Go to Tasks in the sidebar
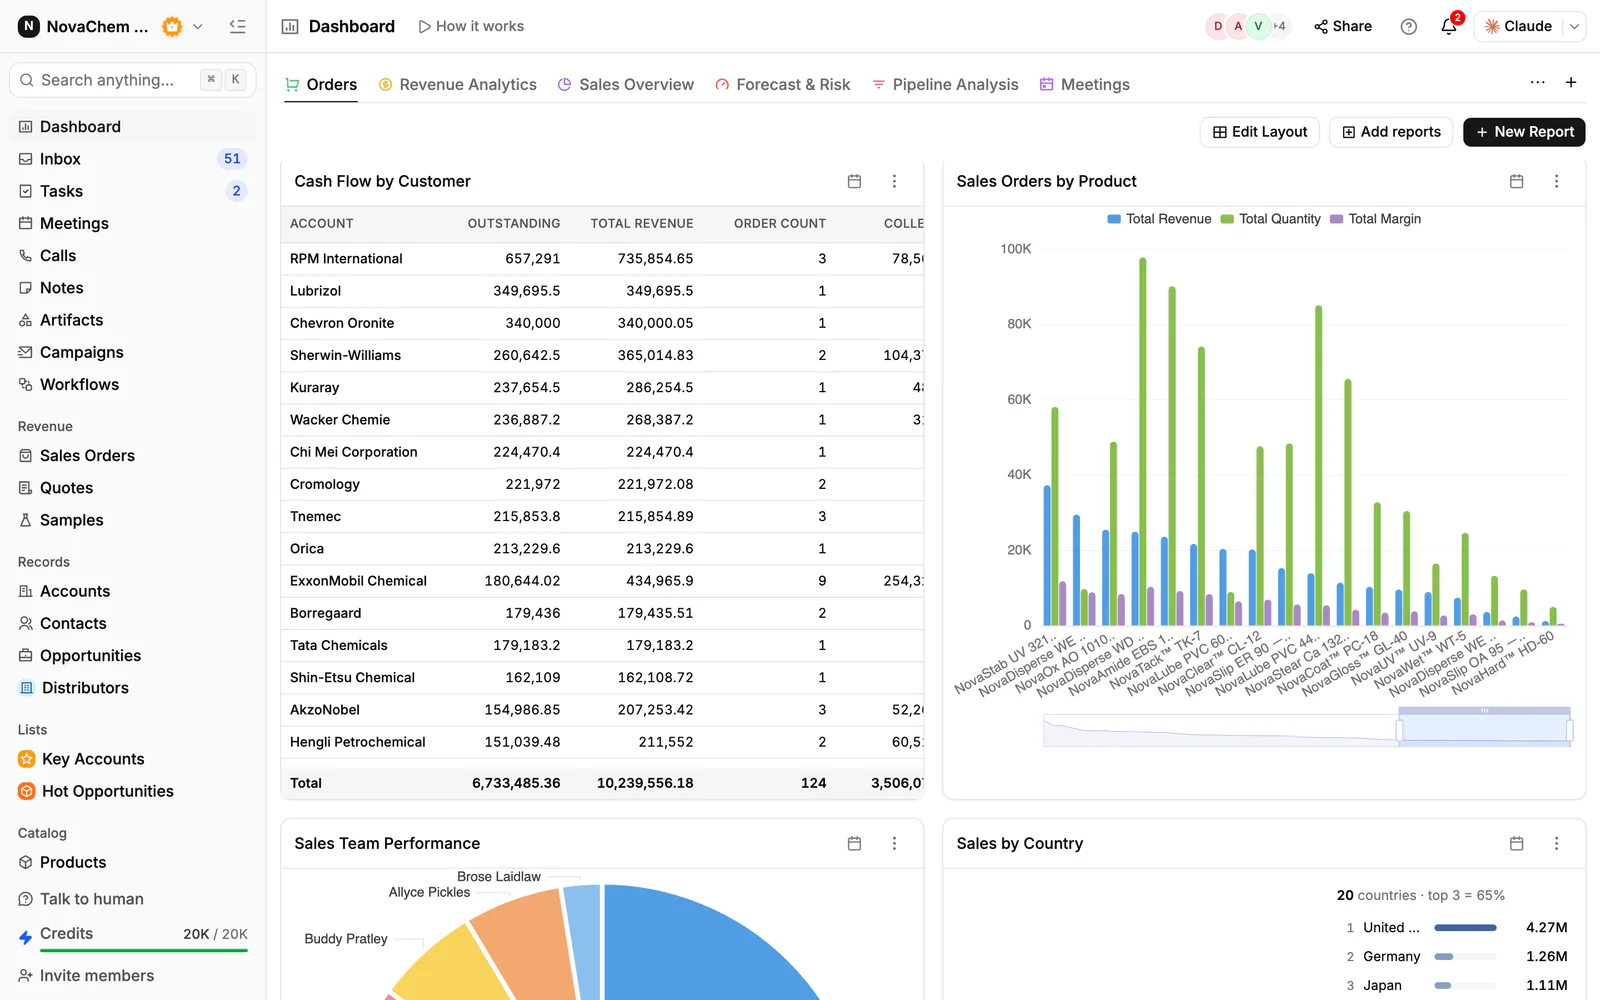Image resolution: width=1600 pixels, height=1000 pixels. (132, 191)
